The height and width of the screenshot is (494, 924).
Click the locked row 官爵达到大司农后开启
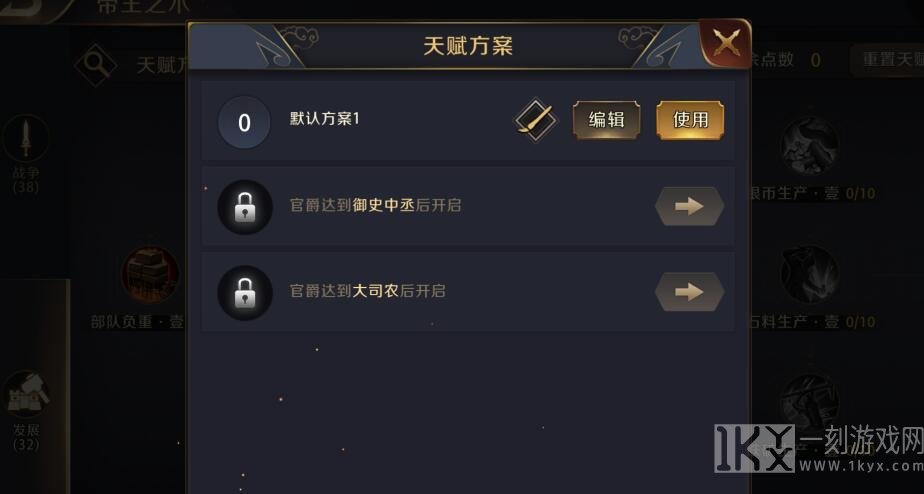468,292
